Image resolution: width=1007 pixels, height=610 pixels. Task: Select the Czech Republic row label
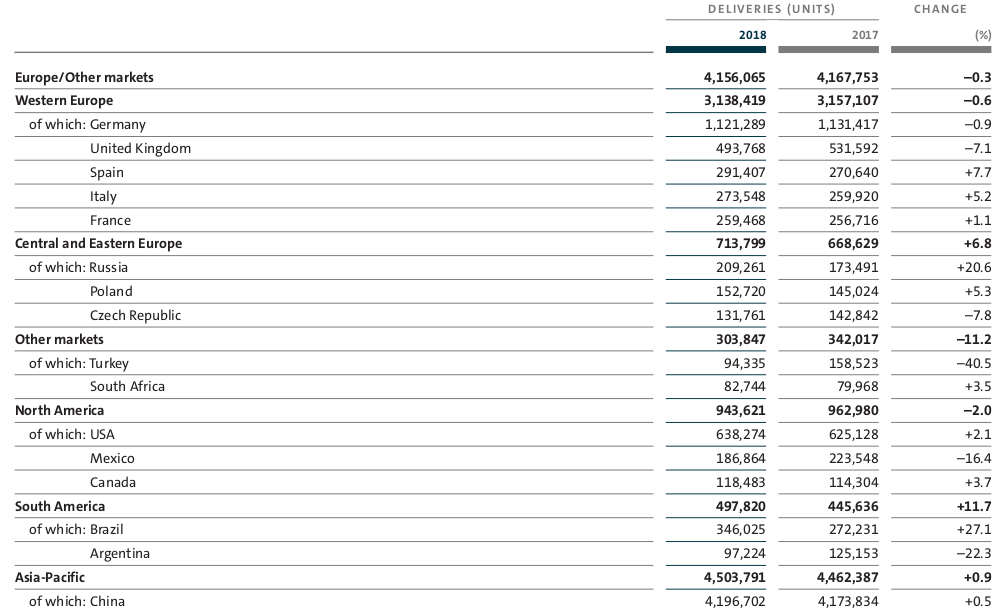(x=136, y=315)
